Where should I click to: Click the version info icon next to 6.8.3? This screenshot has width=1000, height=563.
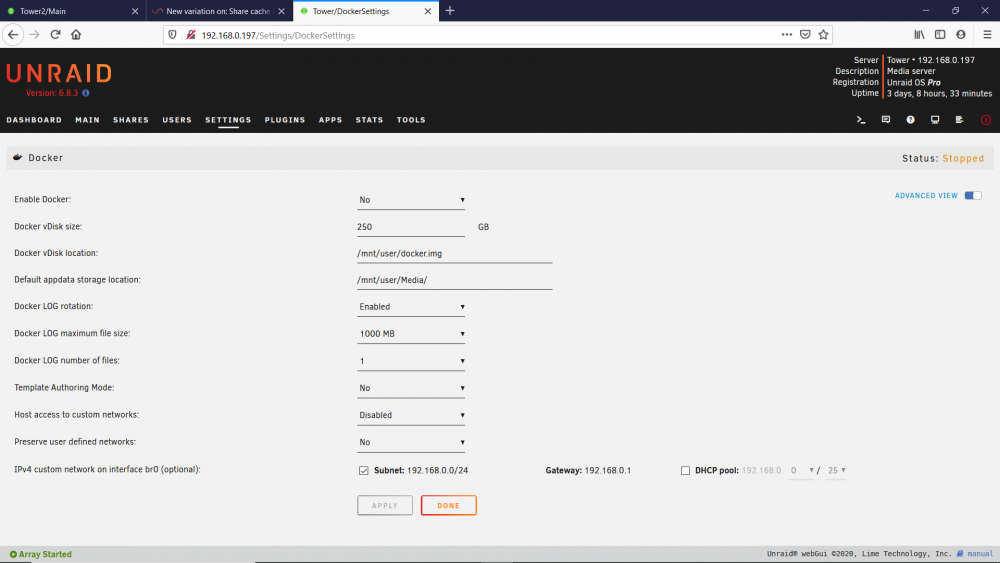(85, 93)
